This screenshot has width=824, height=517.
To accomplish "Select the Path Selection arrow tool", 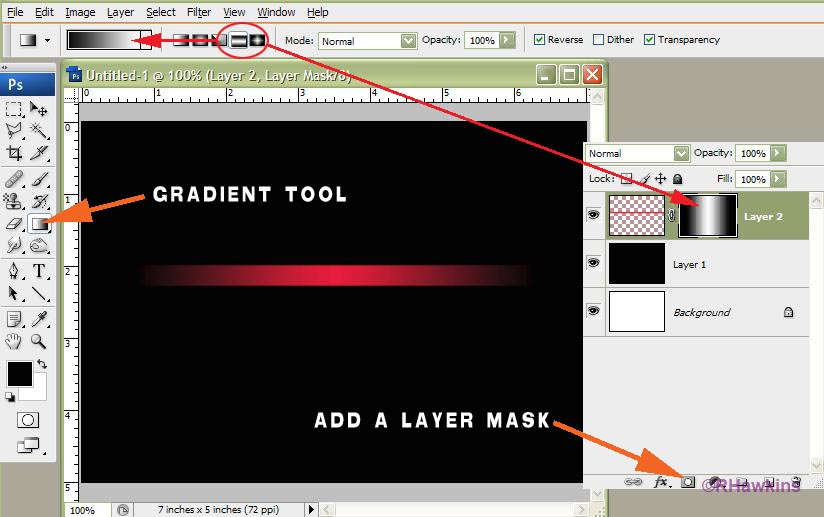I will tap(14, 293).
